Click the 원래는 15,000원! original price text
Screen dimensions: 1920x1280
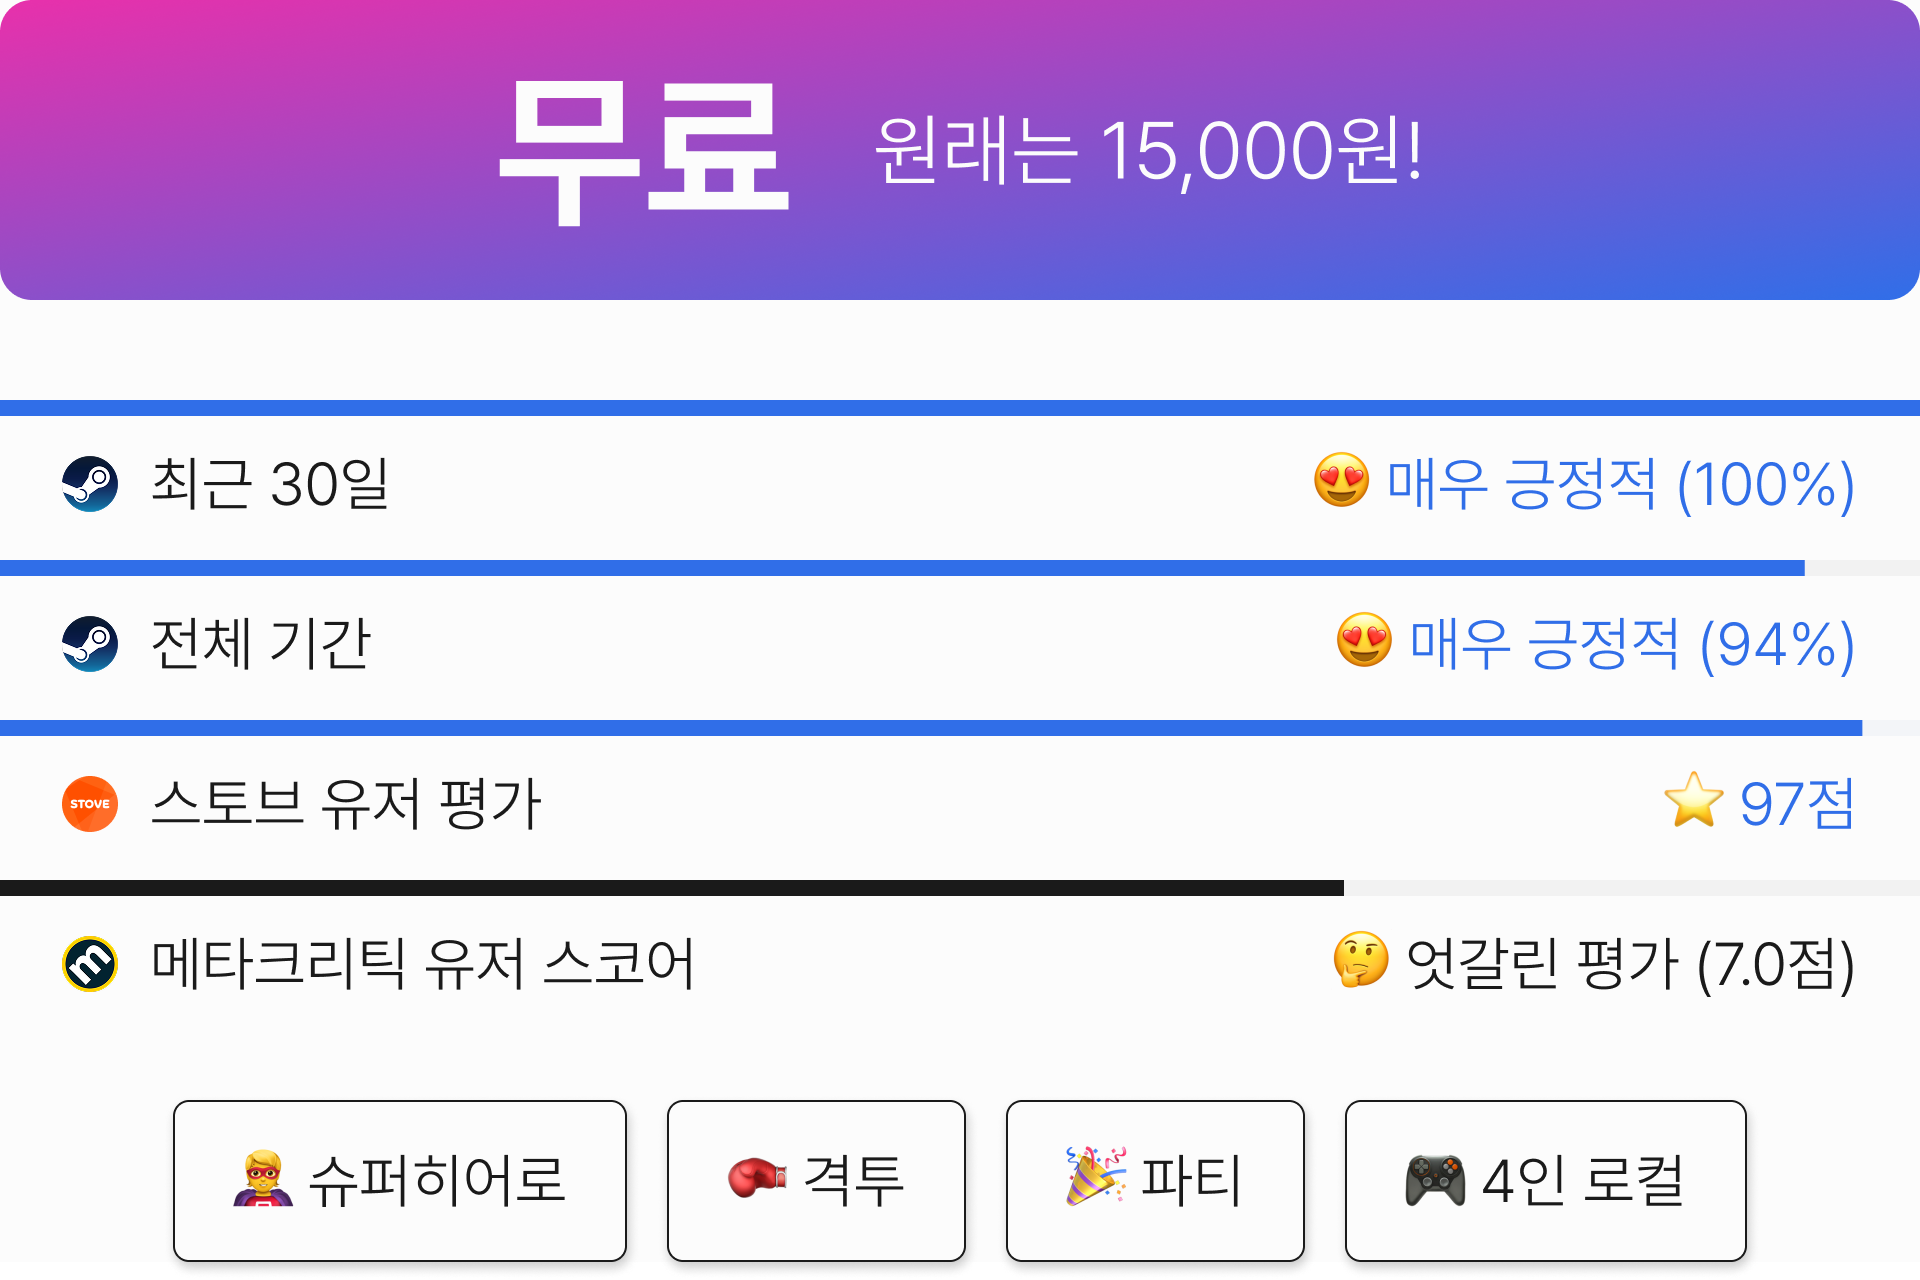(1148, 152)
